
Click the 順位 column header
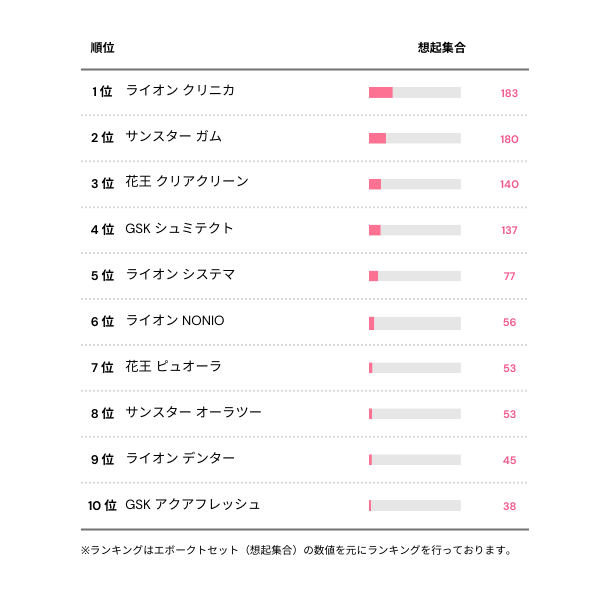[x=102, y=48]
